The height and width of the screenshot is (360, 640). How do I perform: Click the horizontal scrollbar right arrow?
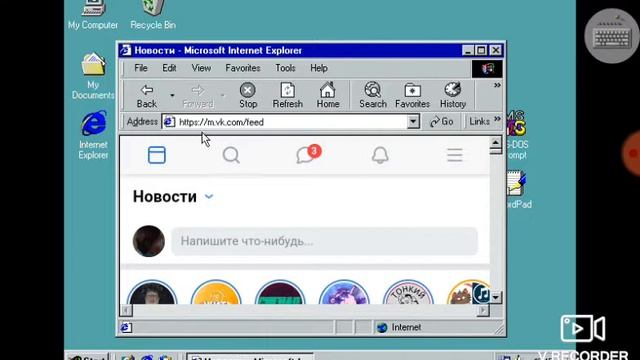483,310
